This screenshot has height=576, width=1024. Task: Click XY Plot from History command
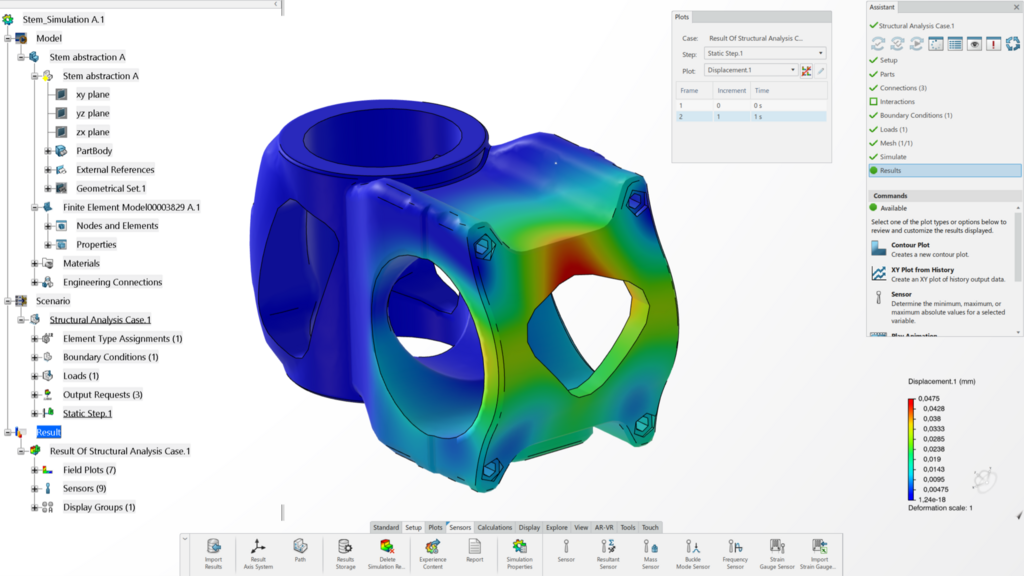(x=921, y=270)
